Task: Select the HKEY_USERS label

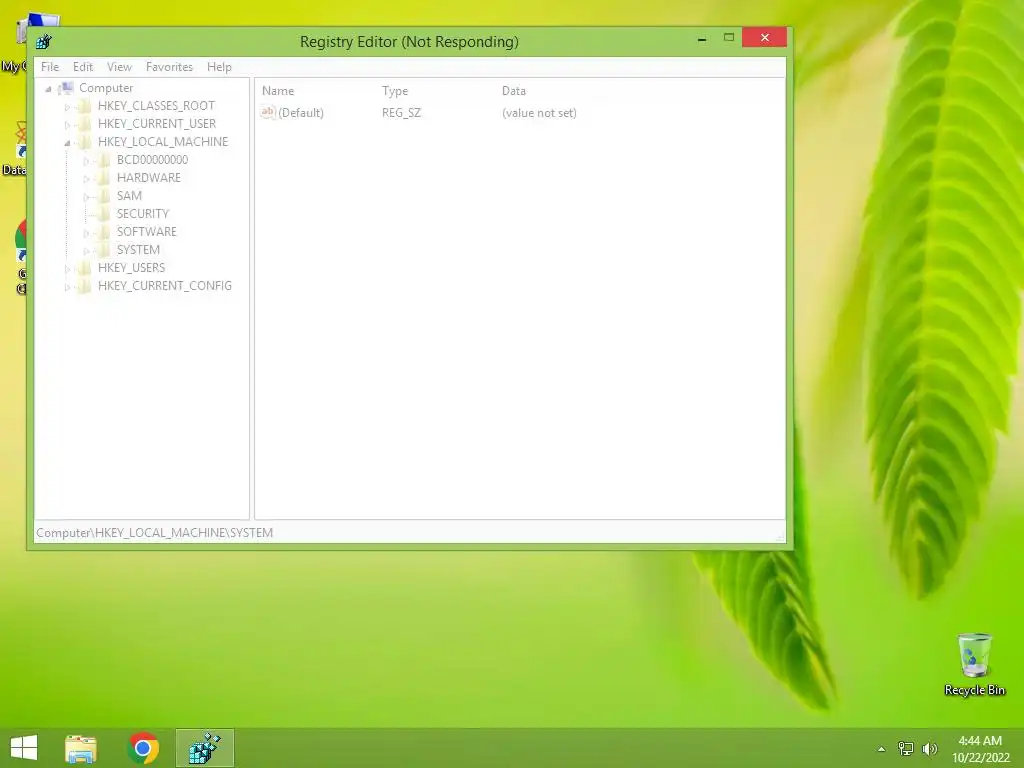Action: 131,268
